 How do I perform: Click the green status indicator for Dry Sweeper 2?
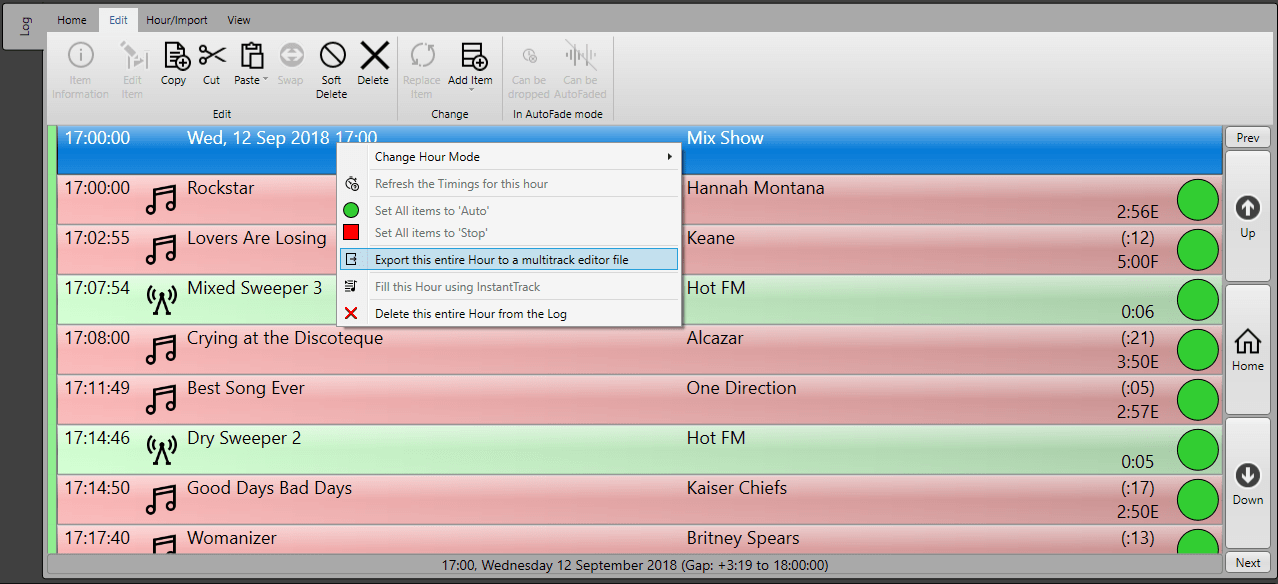coord(1196,449)
